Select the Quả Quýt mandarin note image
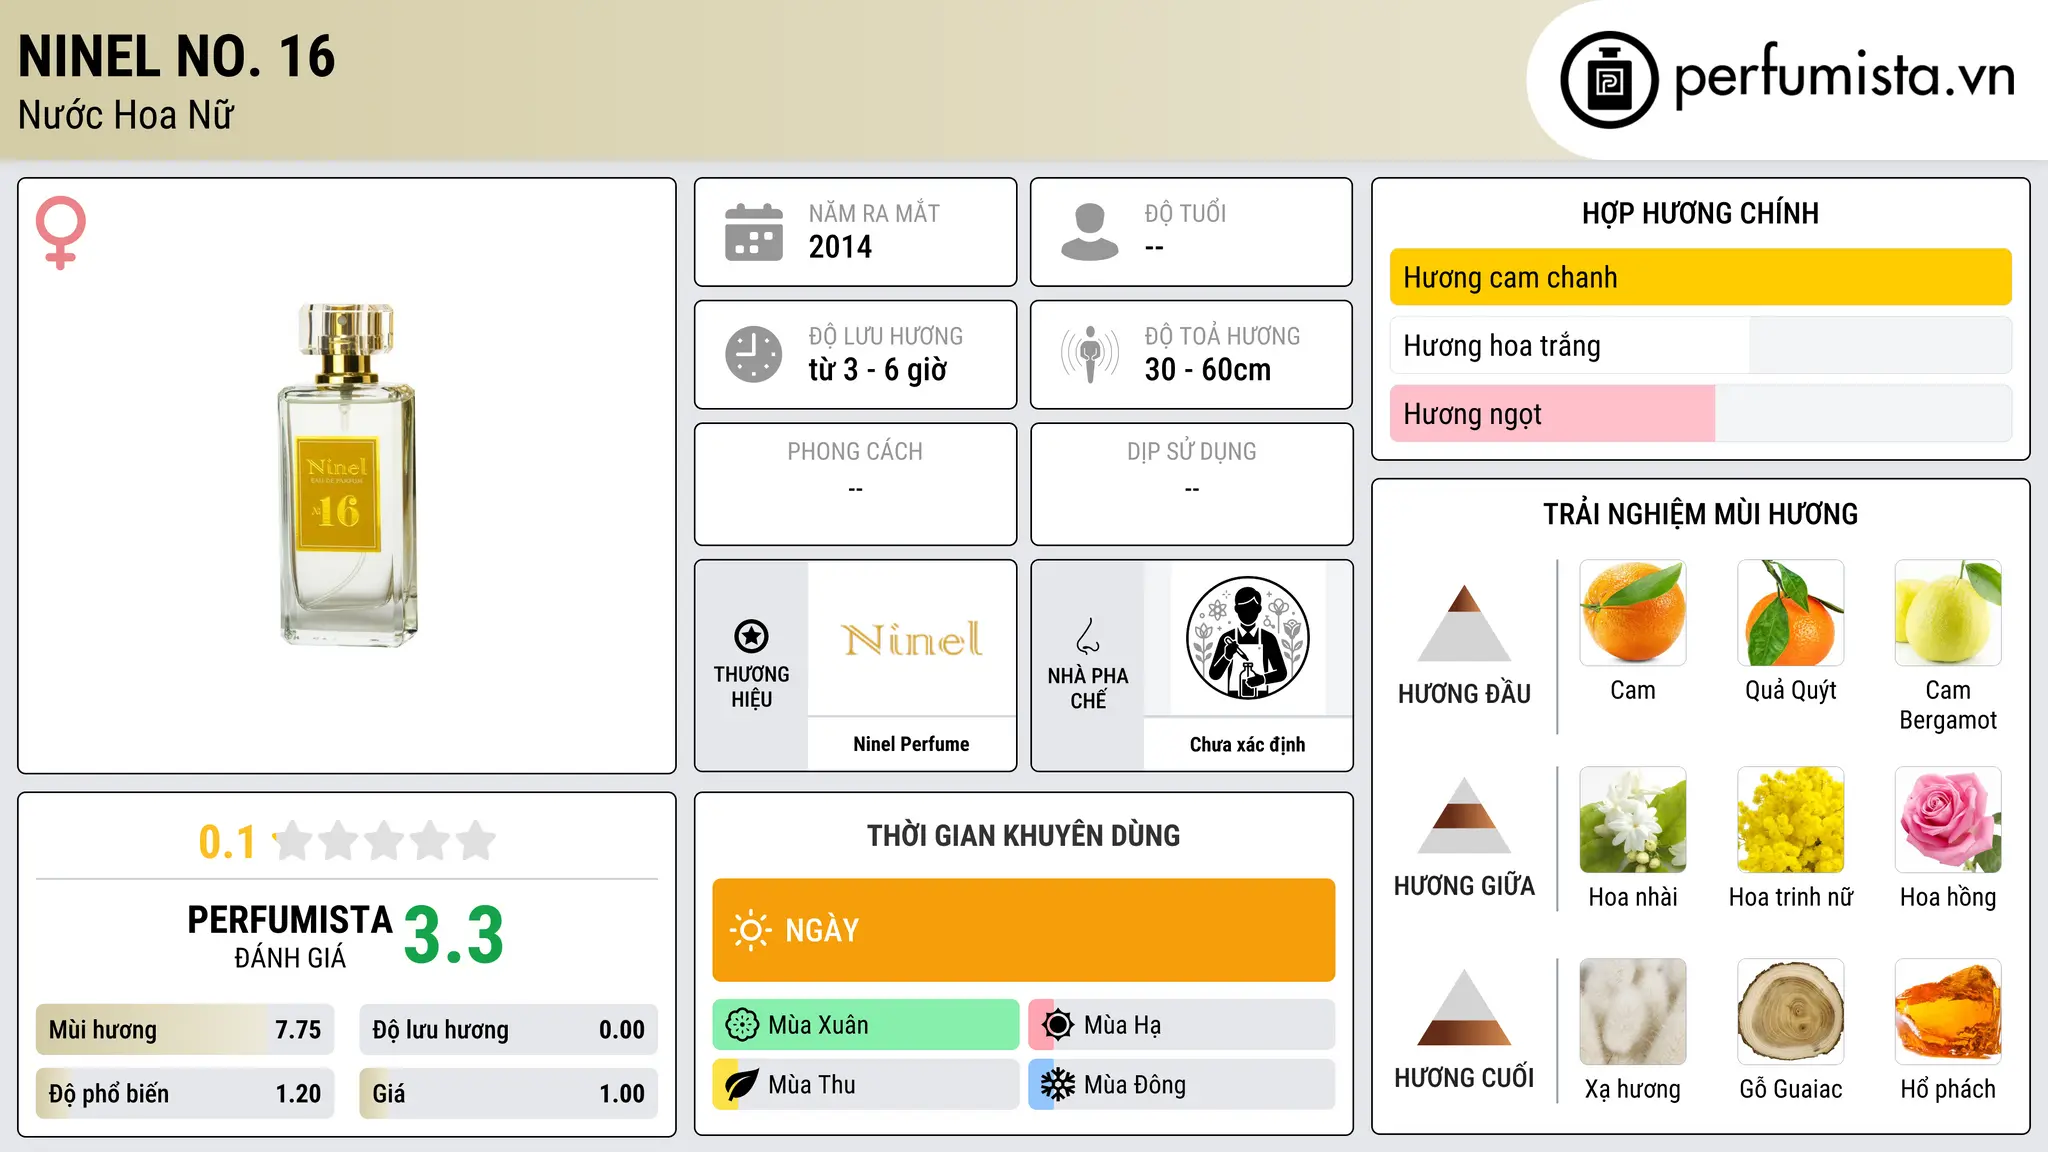 1791,613
